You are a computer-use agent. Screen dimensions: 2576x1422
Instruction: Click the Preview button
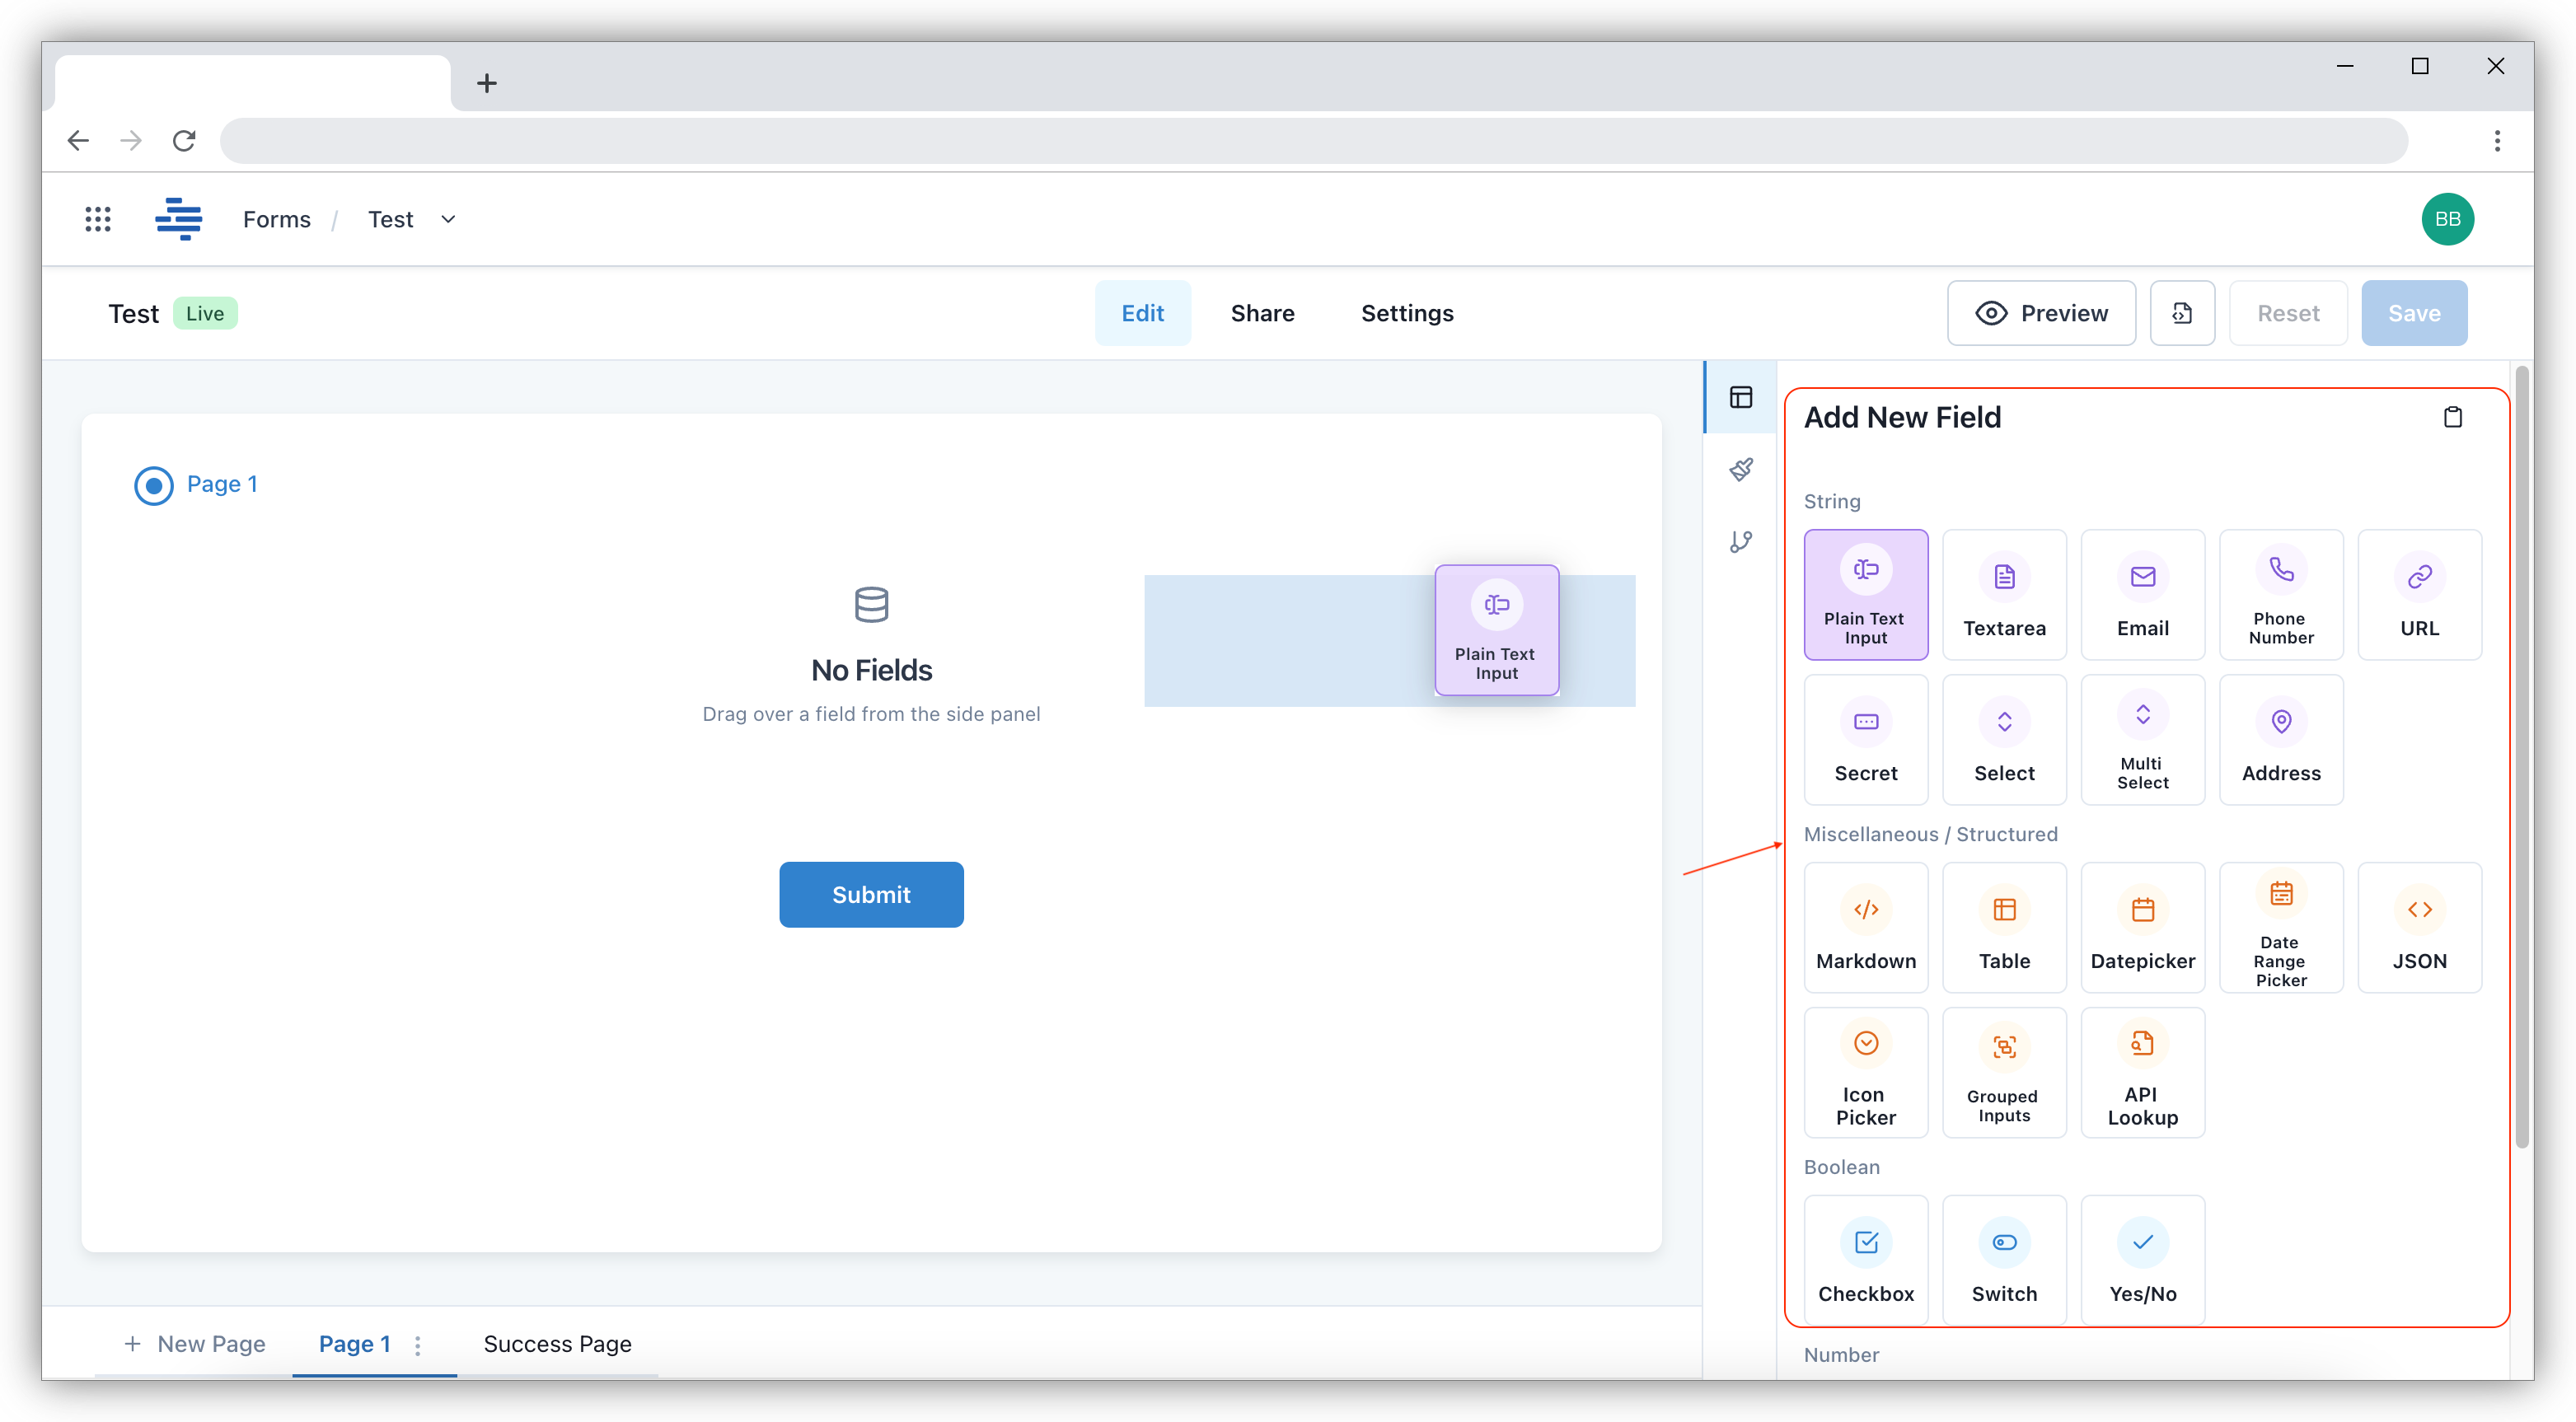pyautogui.click(x=2041, y=313)
